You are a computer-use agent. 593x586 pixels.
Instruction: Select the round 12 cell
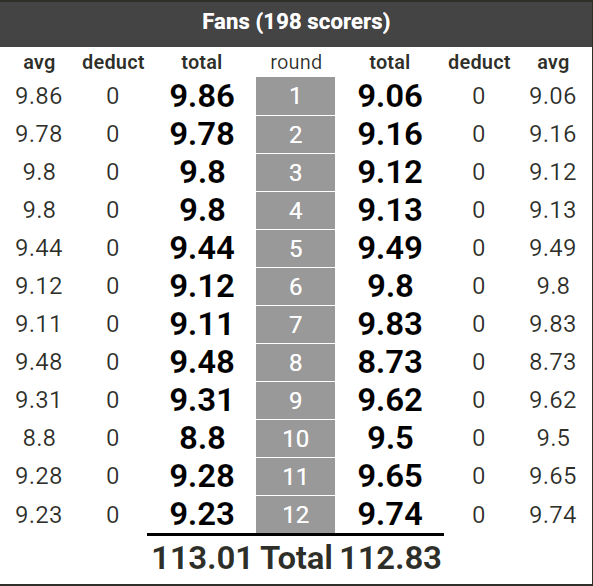pyautogui.click(x=295, y=514)
